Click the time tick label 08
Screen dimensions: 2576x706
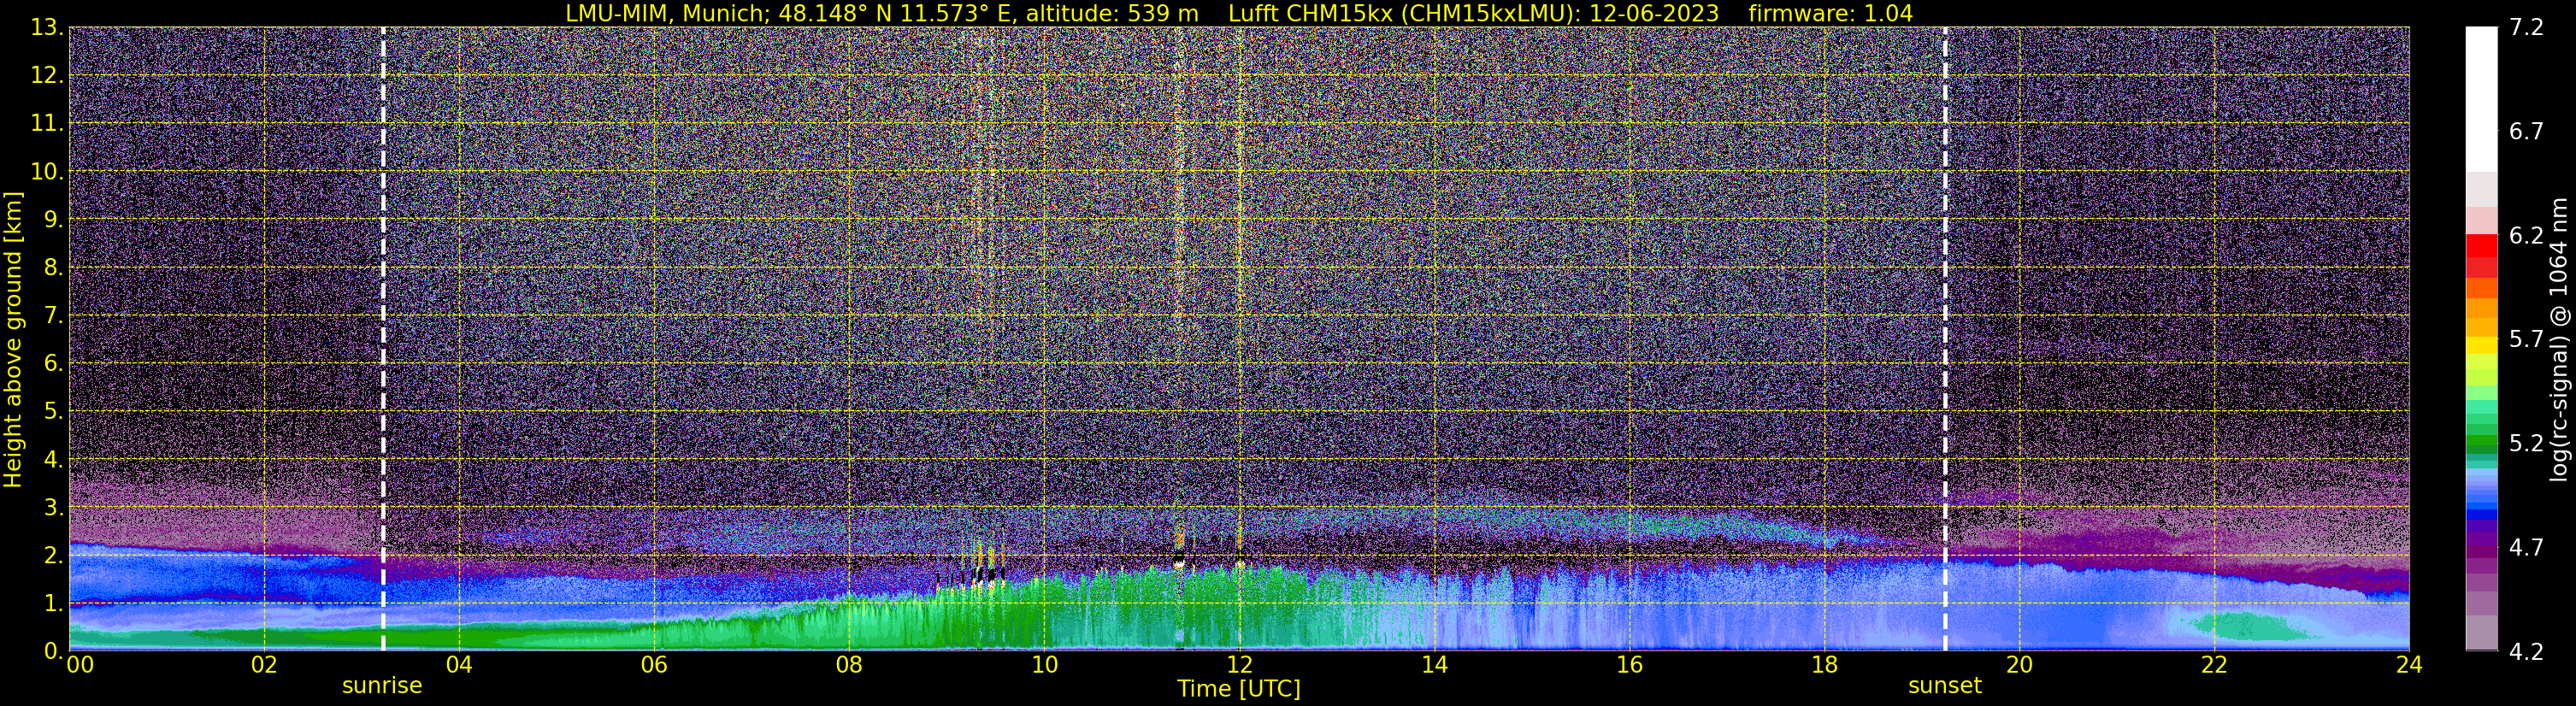(849, 665)
